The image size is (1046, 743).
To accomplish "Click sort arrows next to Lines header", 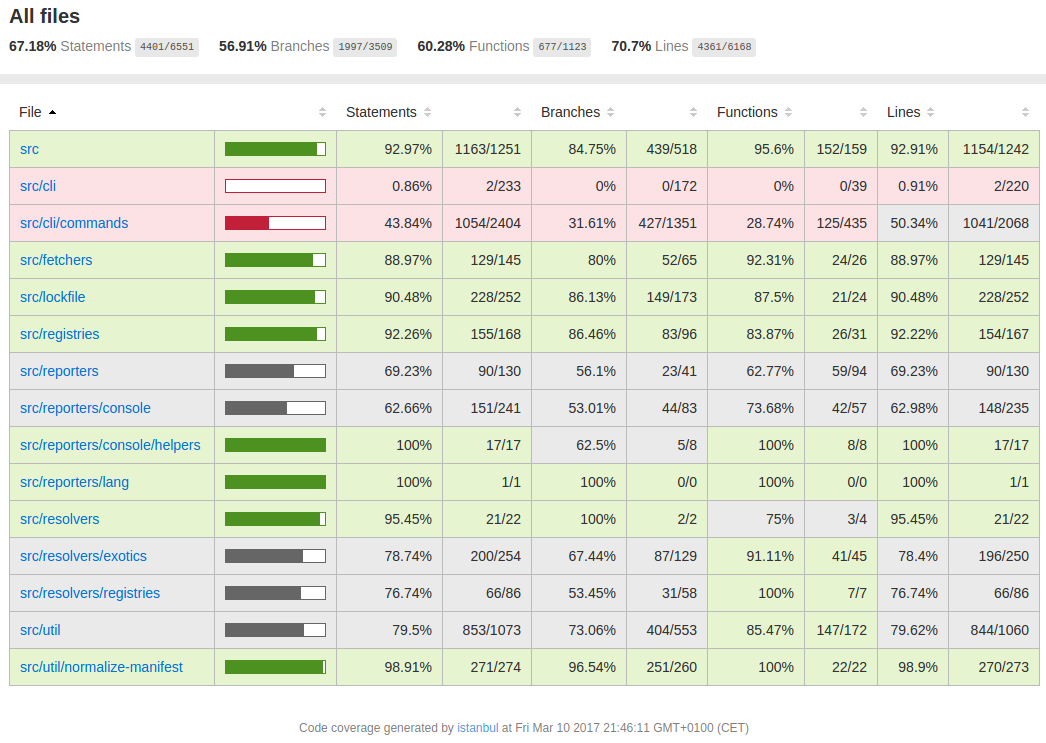I will 930,112.
